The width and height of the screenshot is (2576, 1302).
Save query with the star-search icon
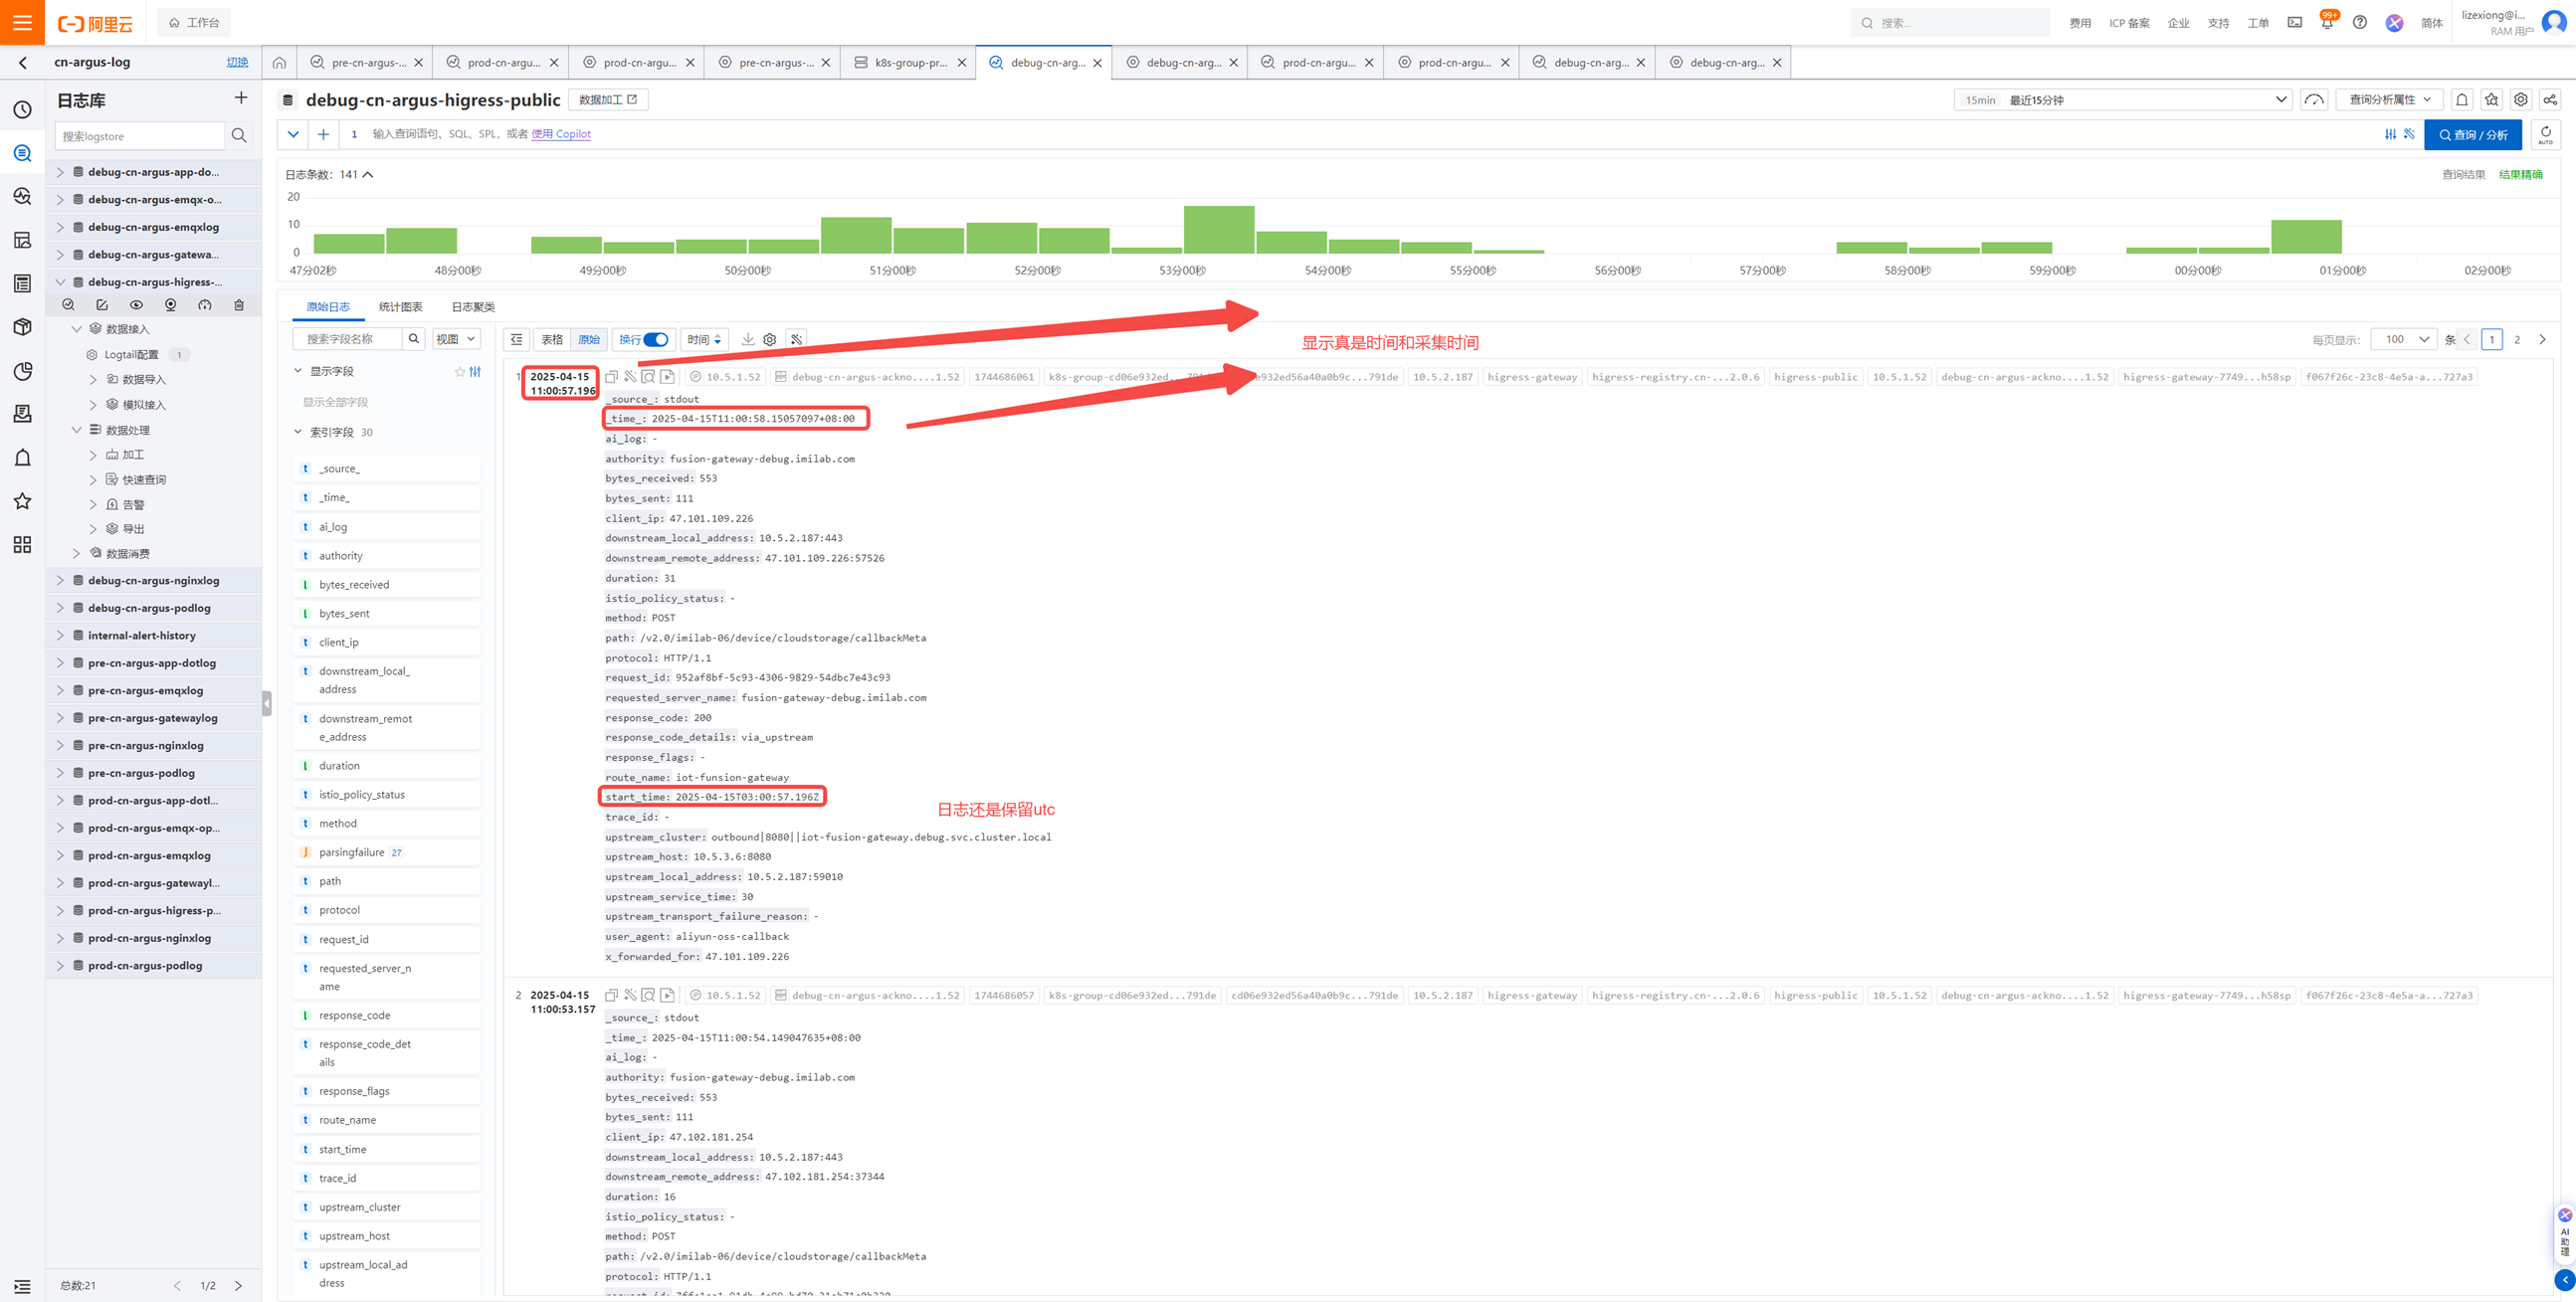click(2491, 100)
